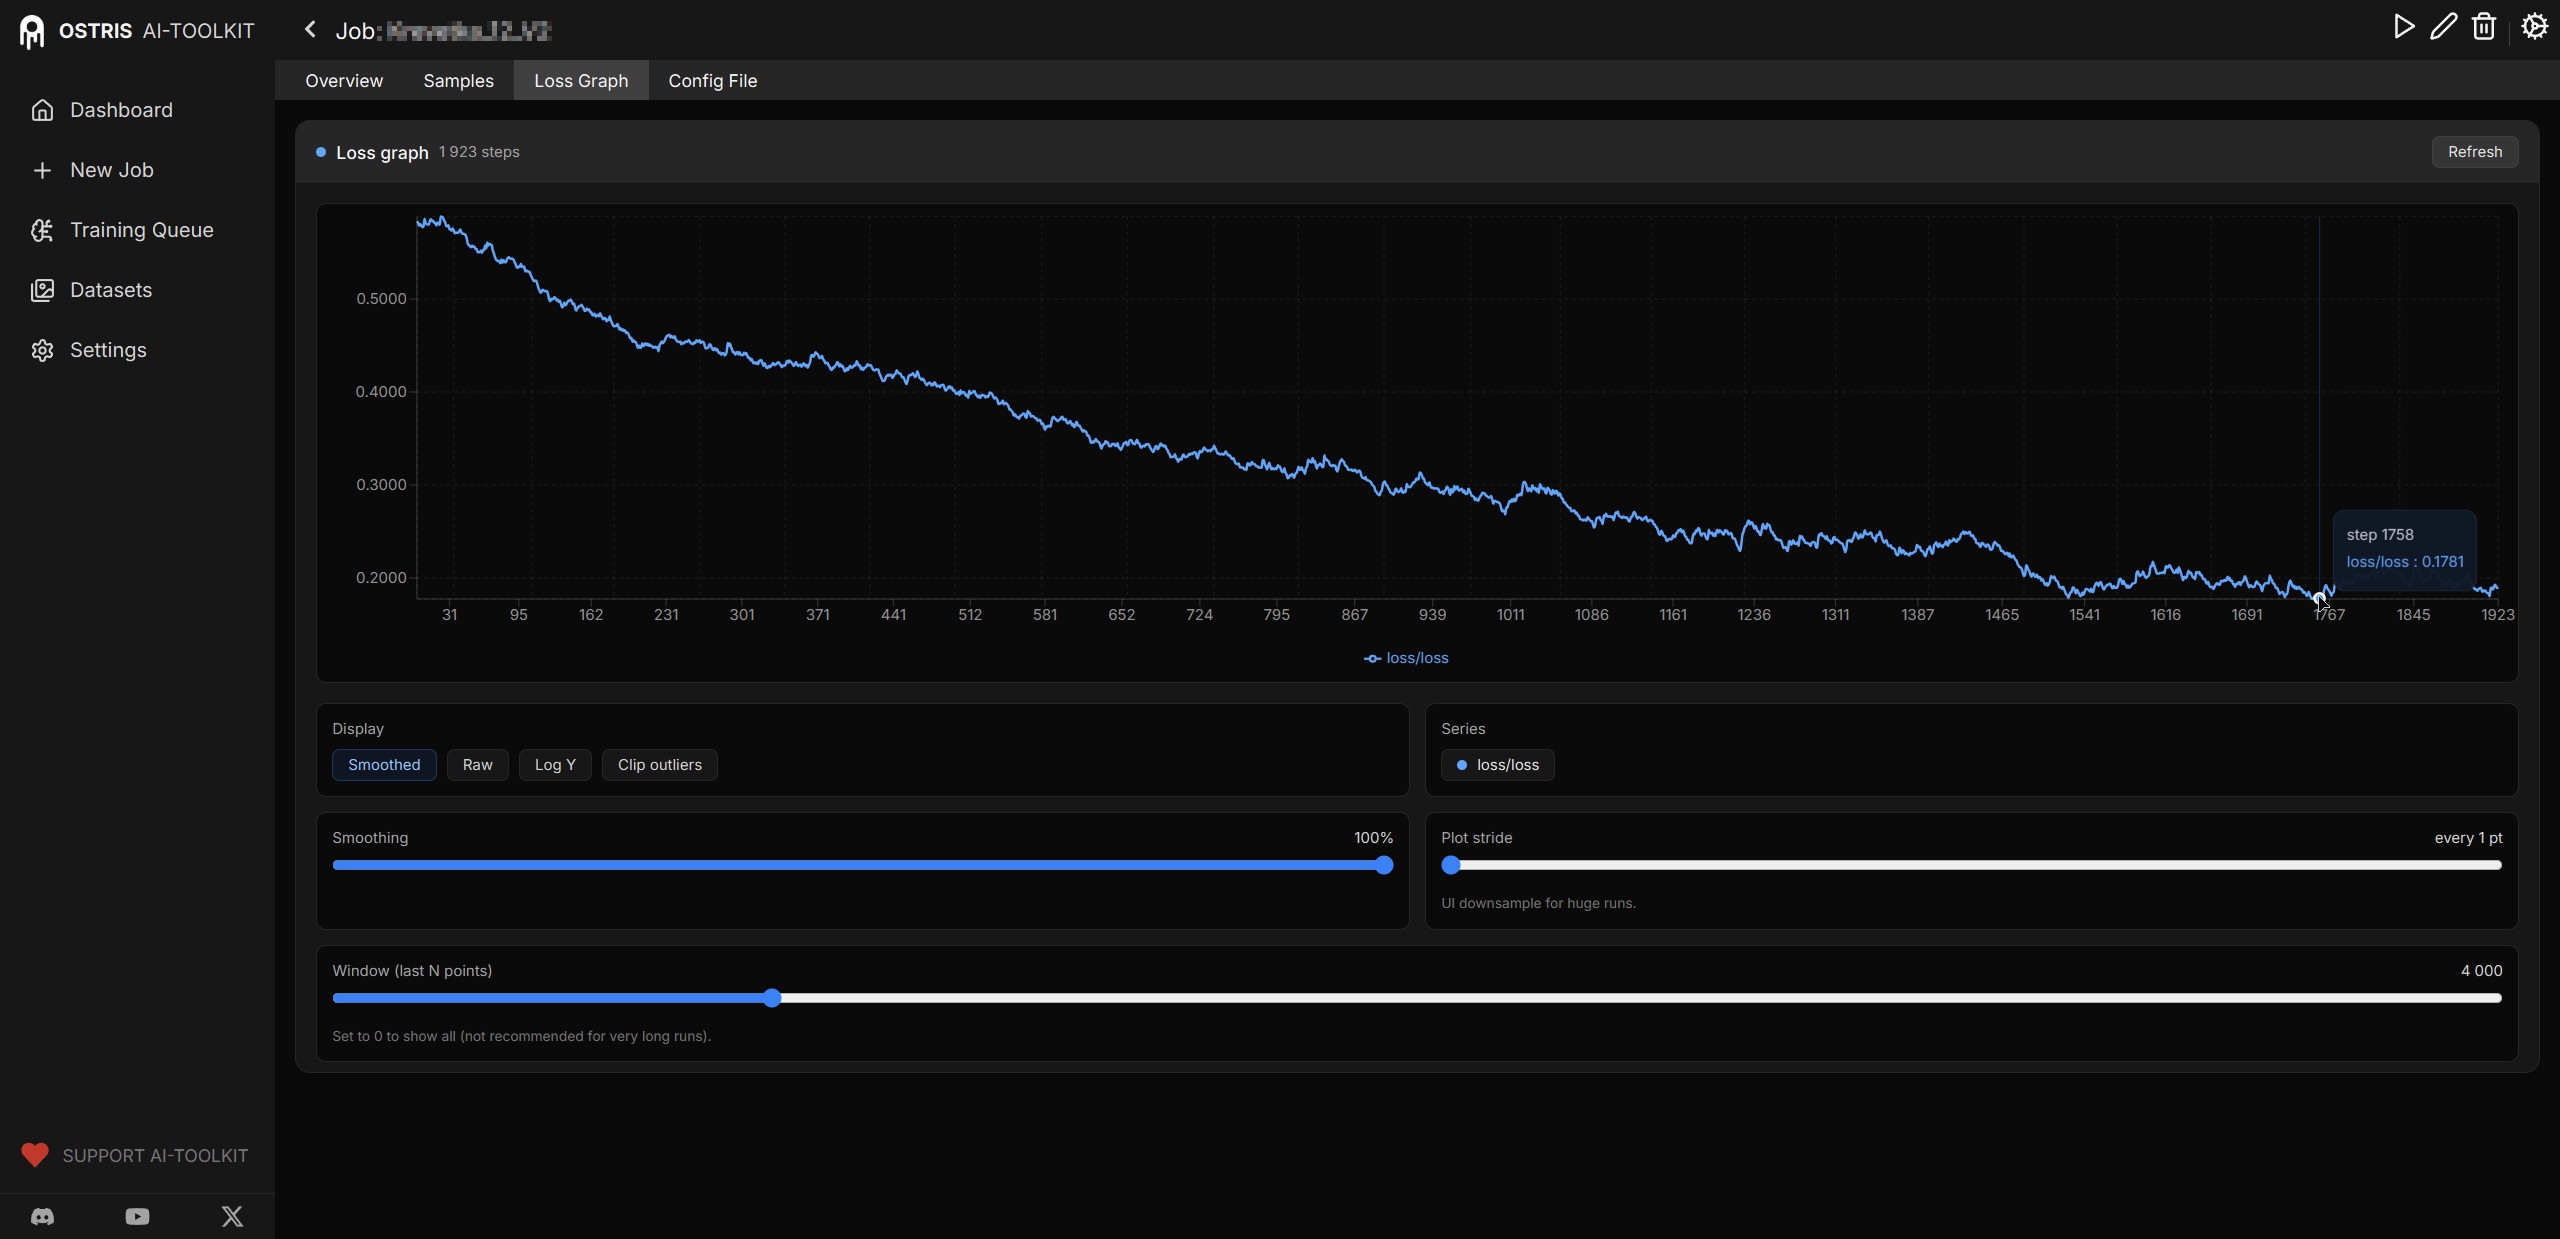The height and width of the screenshot is (1239, 2560).
Task: Toggle the loss/loss series chip
Action: 1497,765
